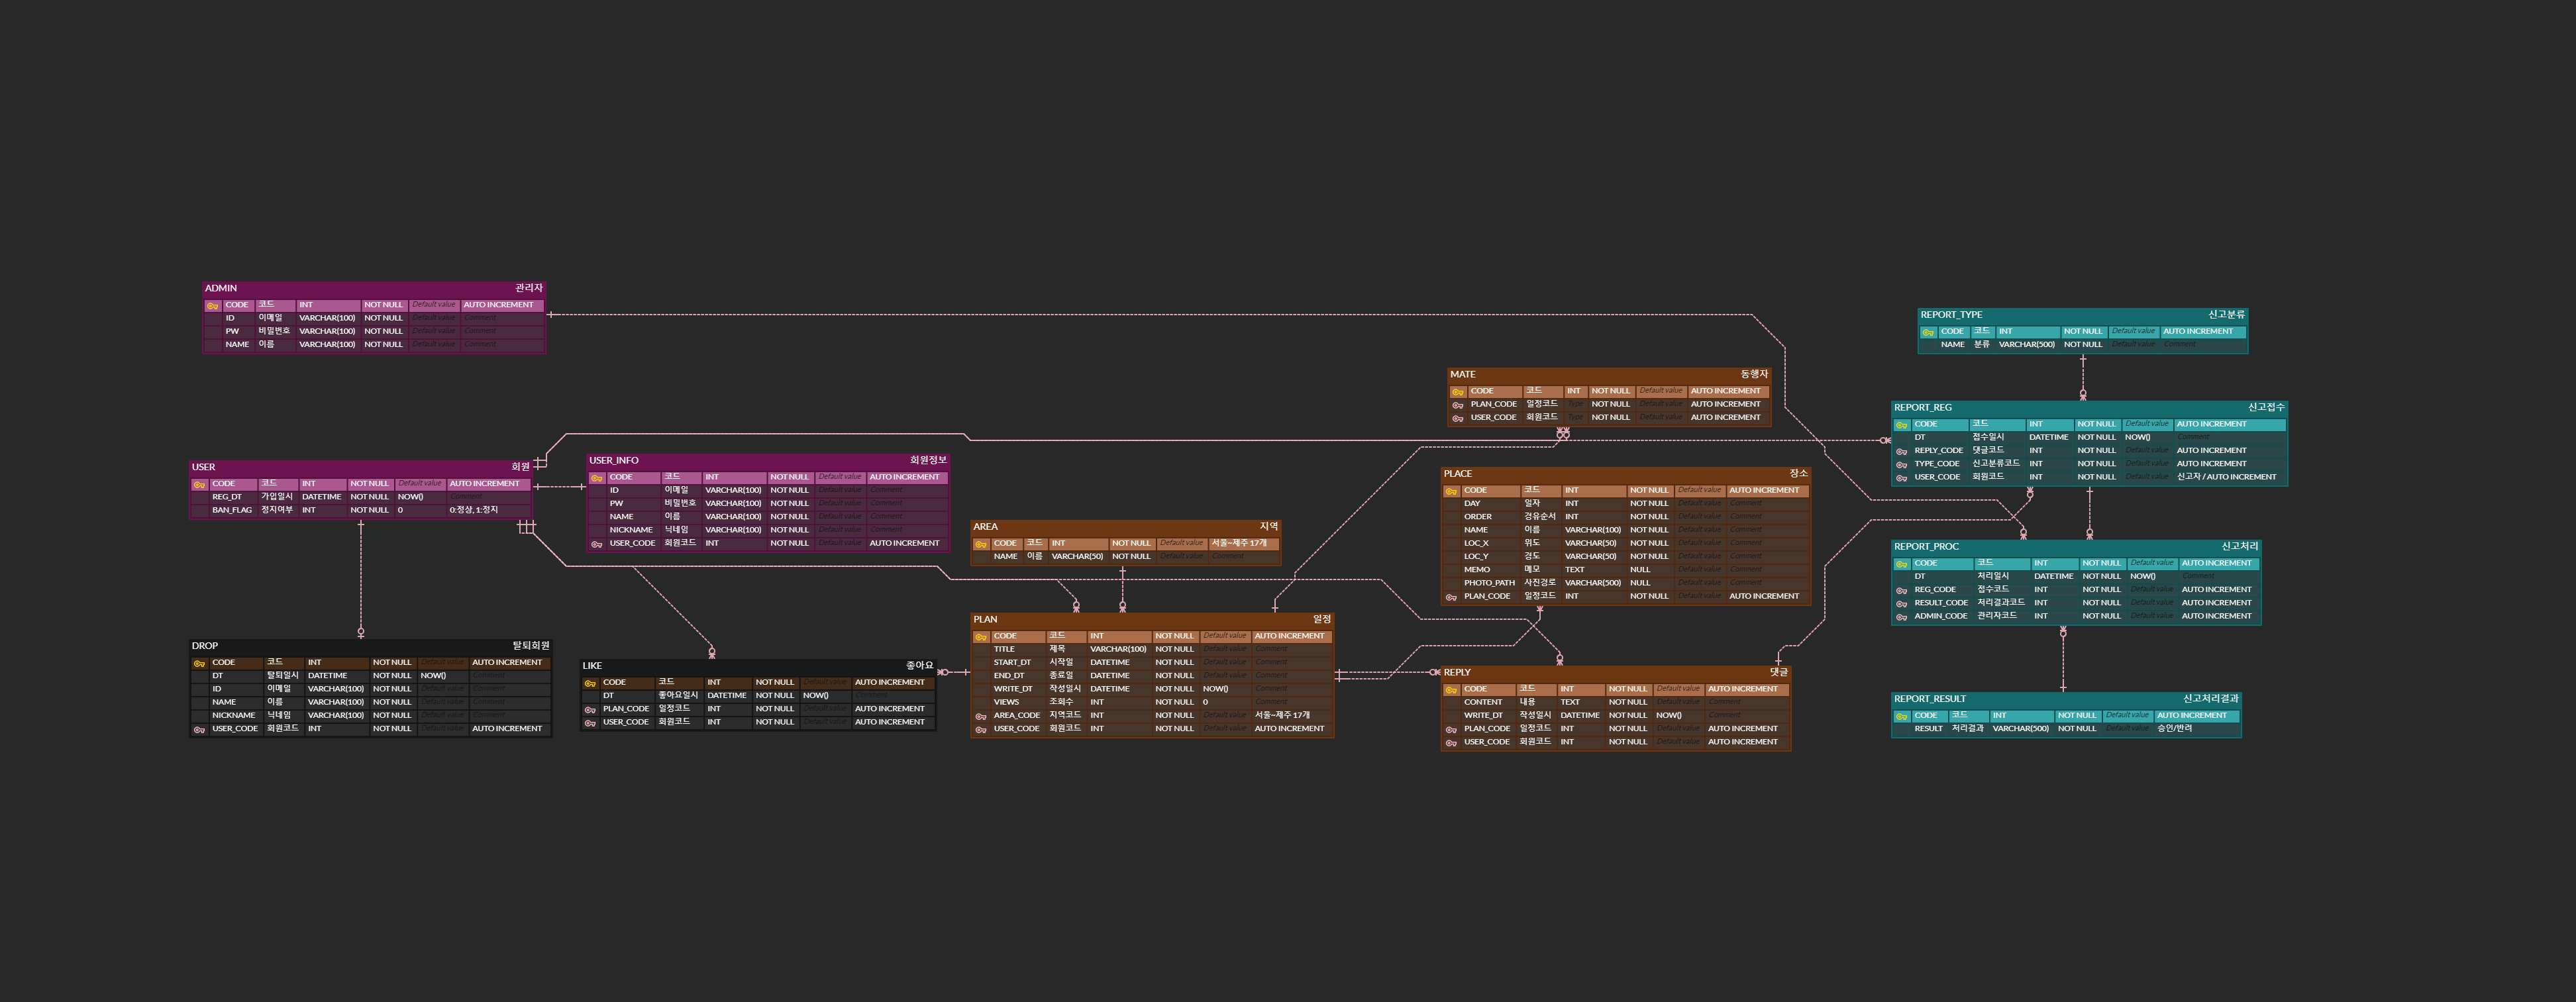Click BAN_FLAG column name in USER table

click(x=231, y=510)
